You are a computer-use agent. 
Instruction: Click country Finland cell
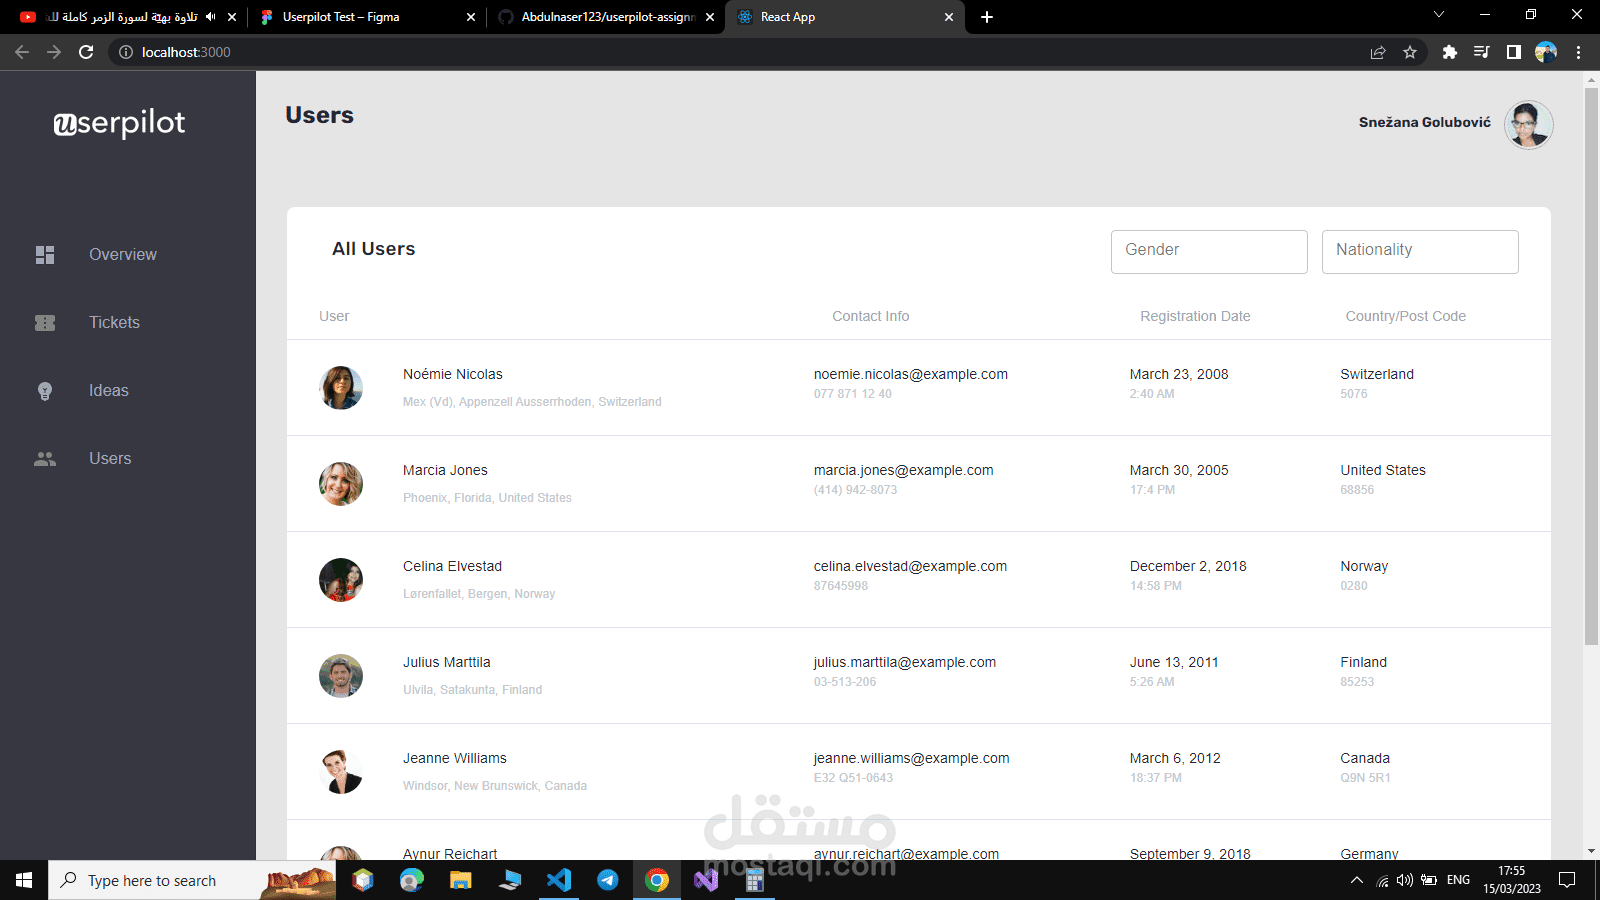pyautogui.click(x=1364, y=662)
